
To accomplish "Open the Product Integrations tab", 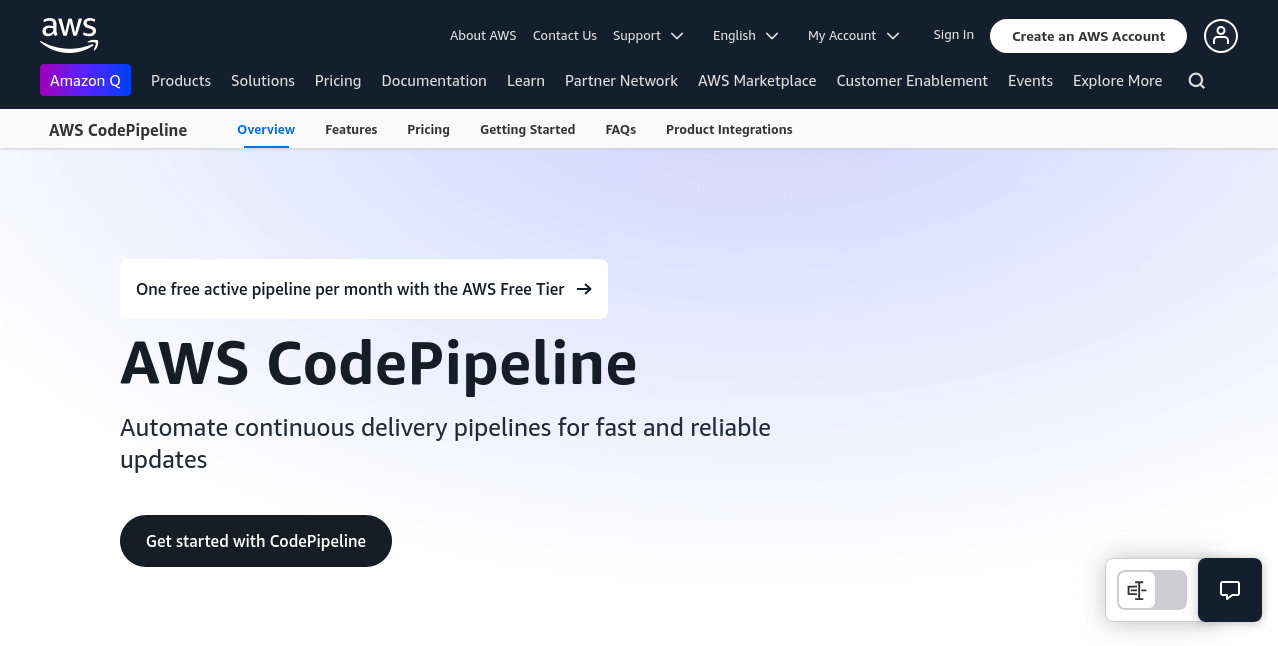I will (x=729, y=130).
